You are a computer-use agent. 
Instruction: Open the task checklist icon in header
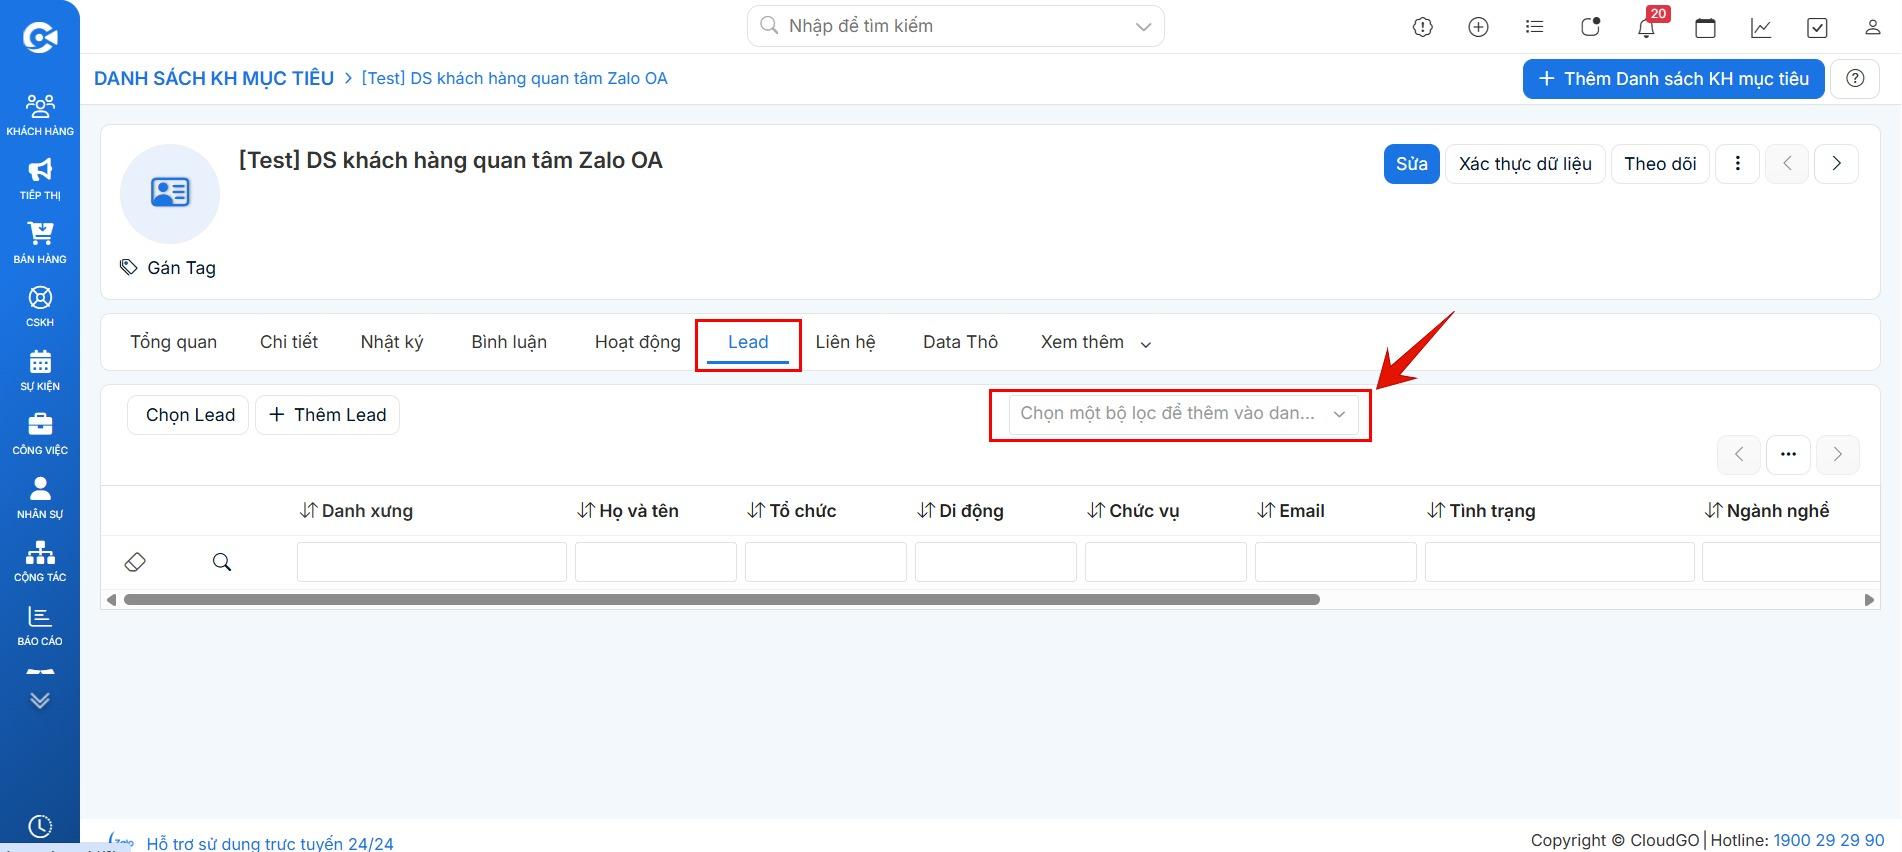coord(1817,28)
